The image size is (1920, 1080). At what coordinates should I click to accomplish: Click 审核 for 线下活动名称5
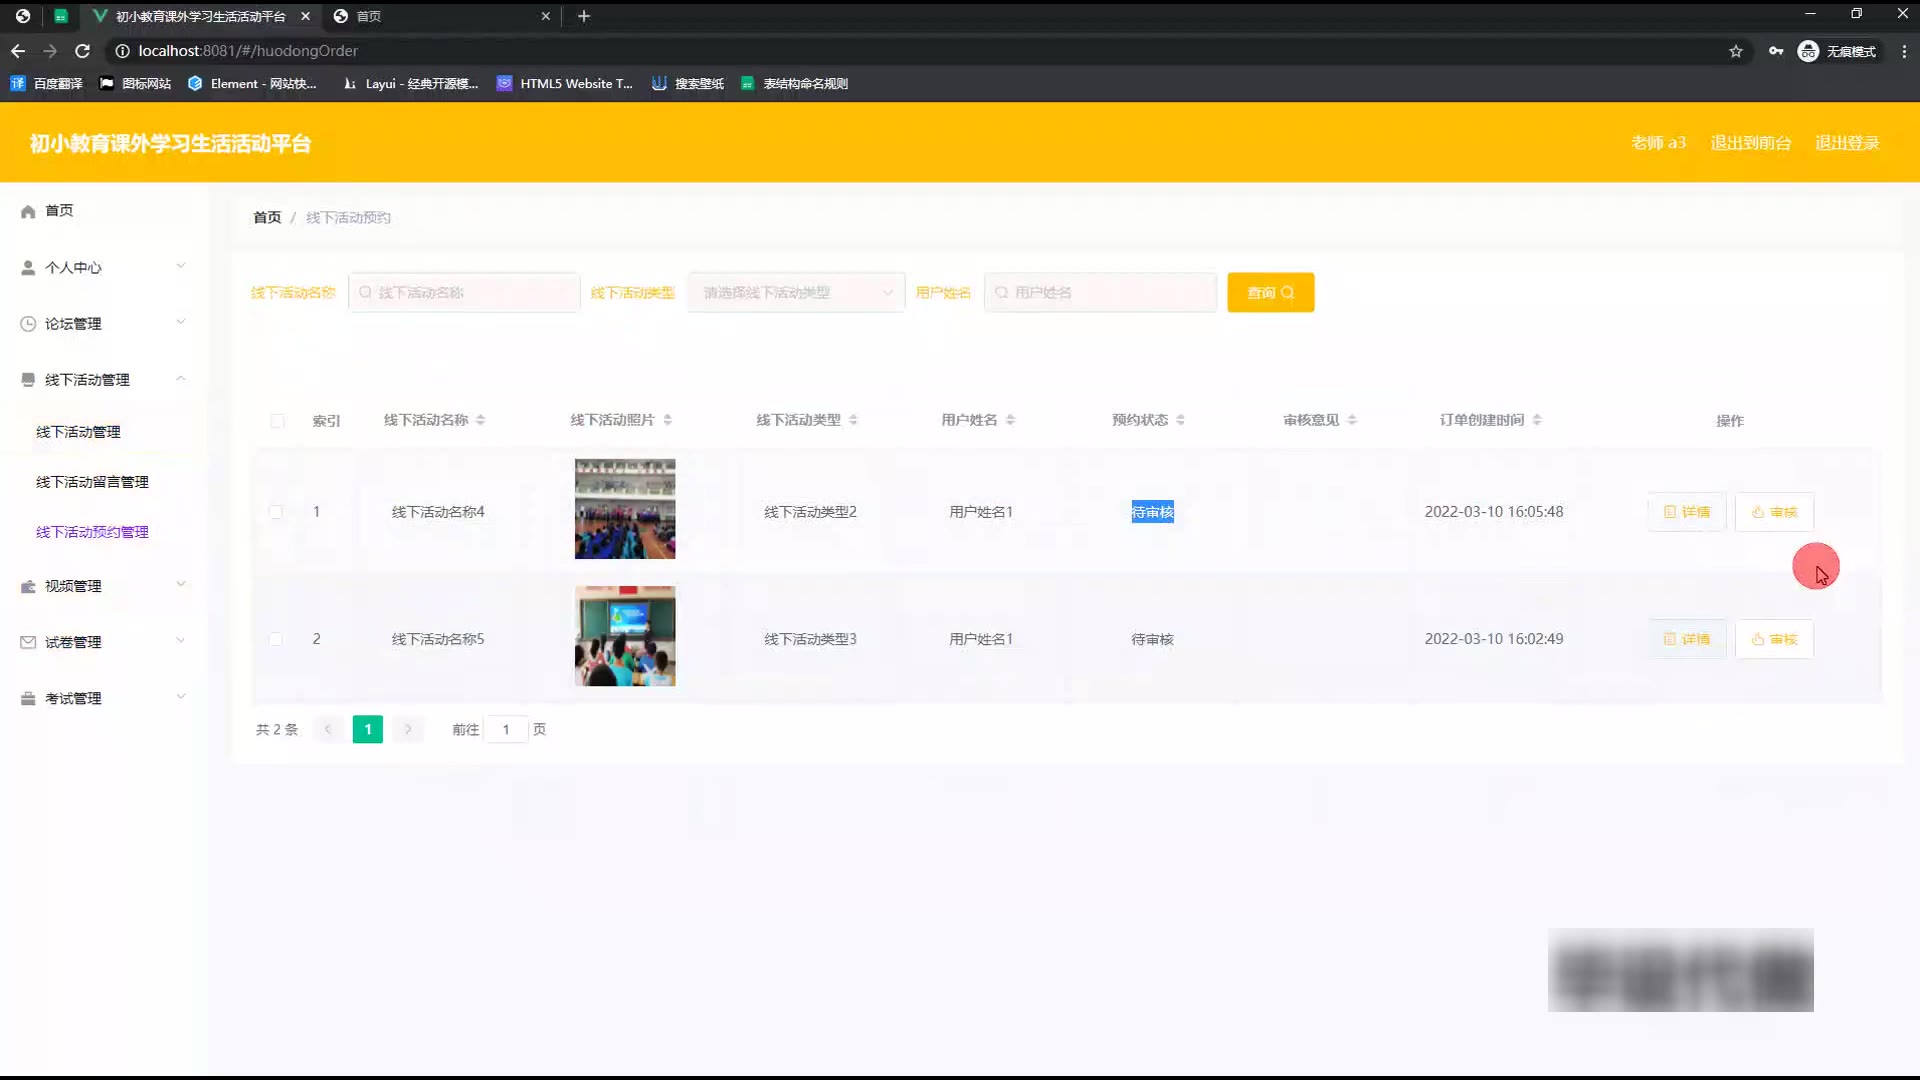(1774, 639)
